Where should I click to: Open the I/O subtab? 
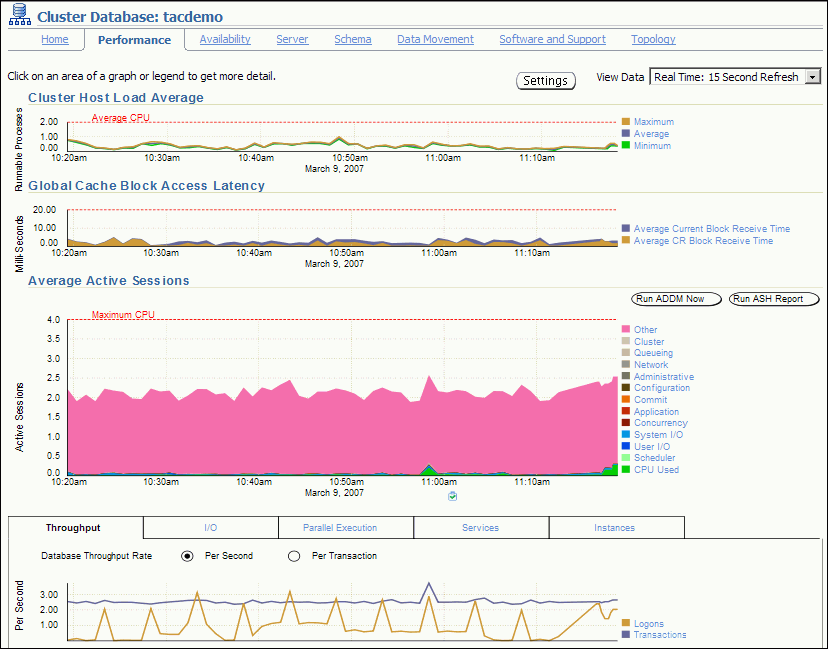tap(211, 527)
